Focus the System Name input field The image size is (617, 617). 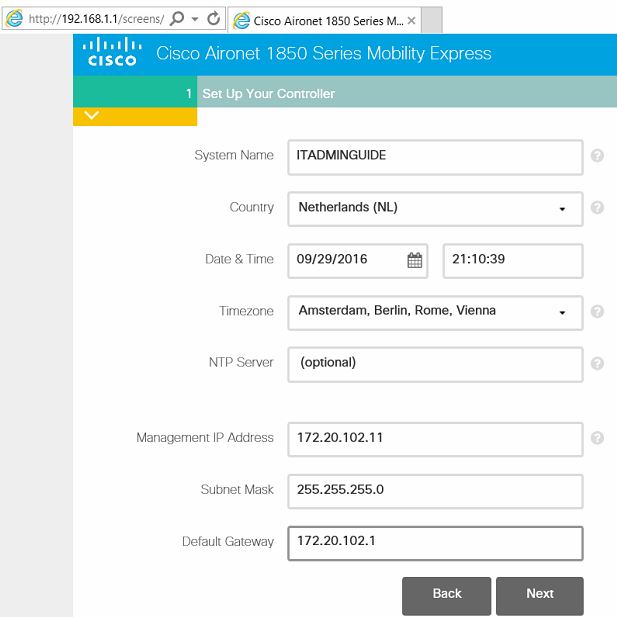[x=435, y=157]
